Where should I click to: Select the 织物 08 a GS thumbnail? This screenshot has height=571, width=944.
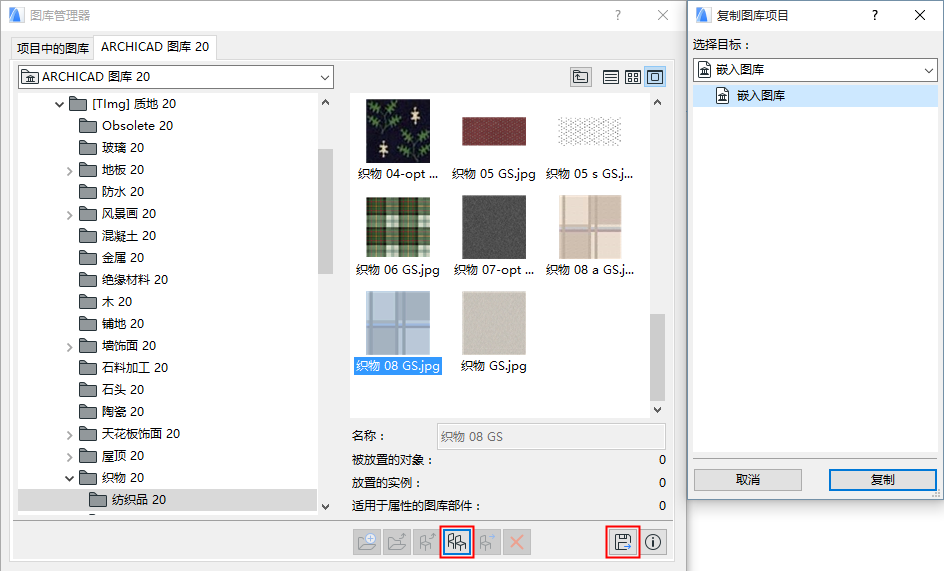pos(589,227)
